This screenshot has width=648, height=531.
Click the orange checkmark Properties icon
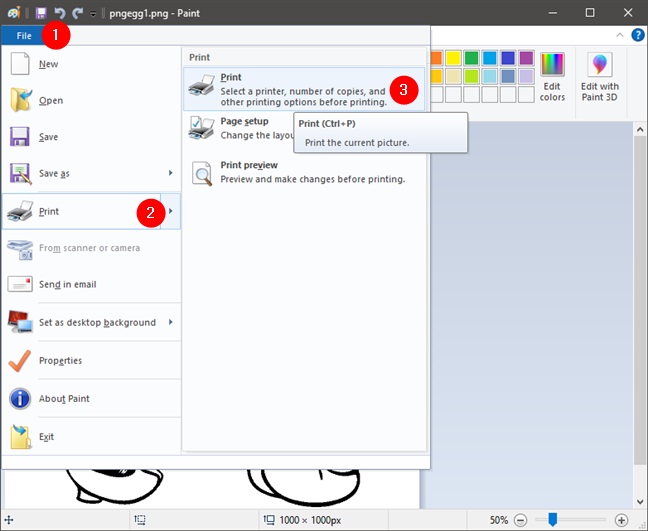19,360
